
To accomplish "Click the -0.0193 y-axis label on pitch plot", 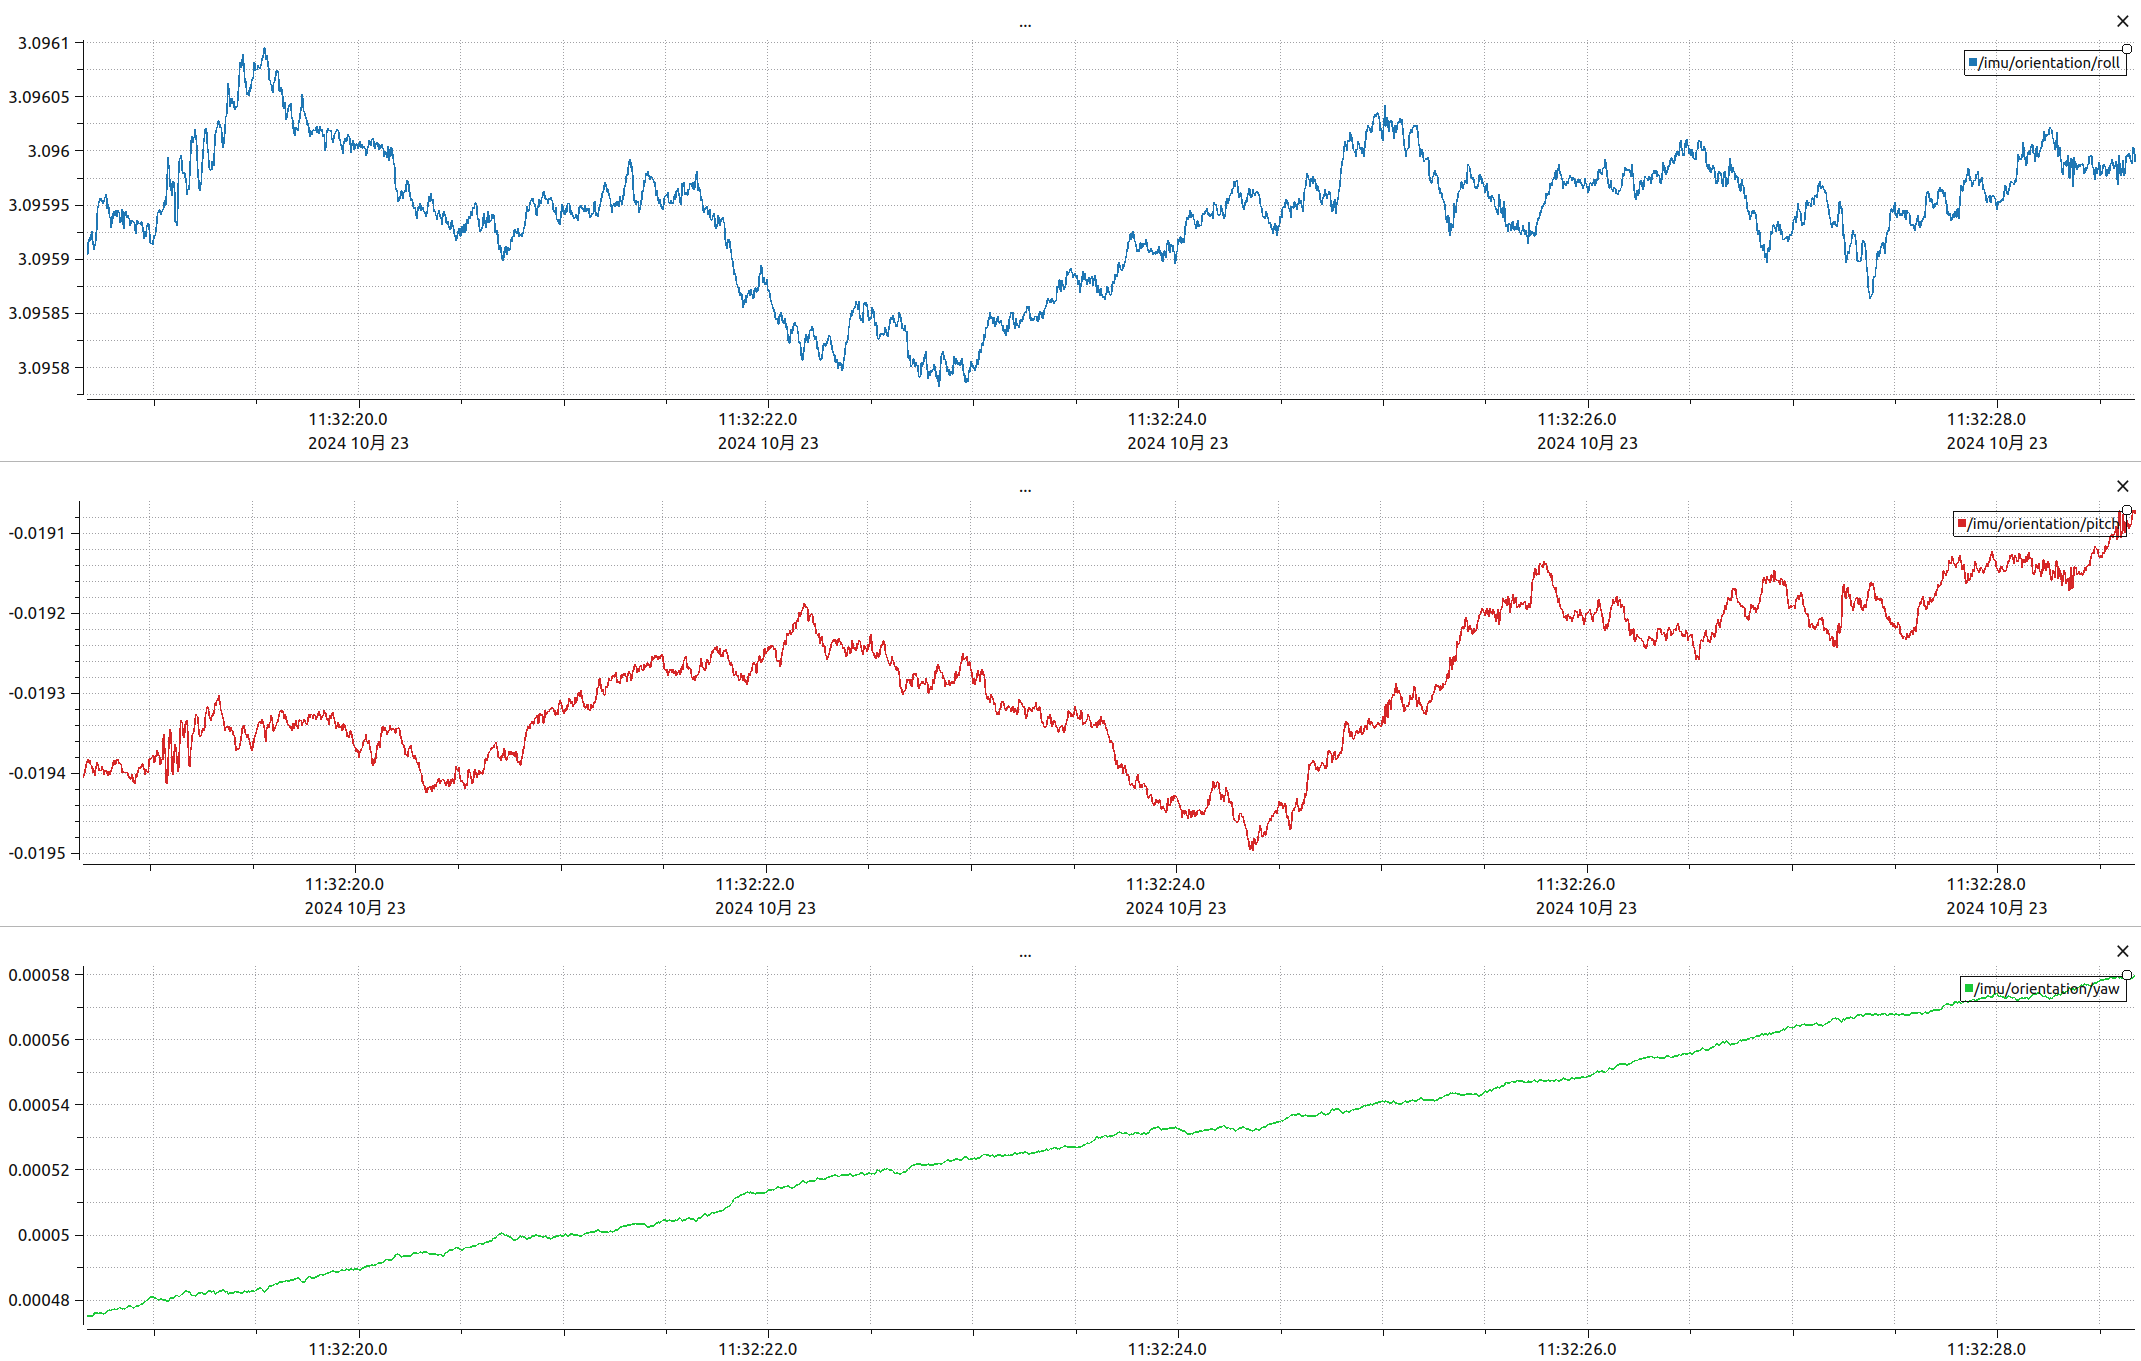I will 37,693.
